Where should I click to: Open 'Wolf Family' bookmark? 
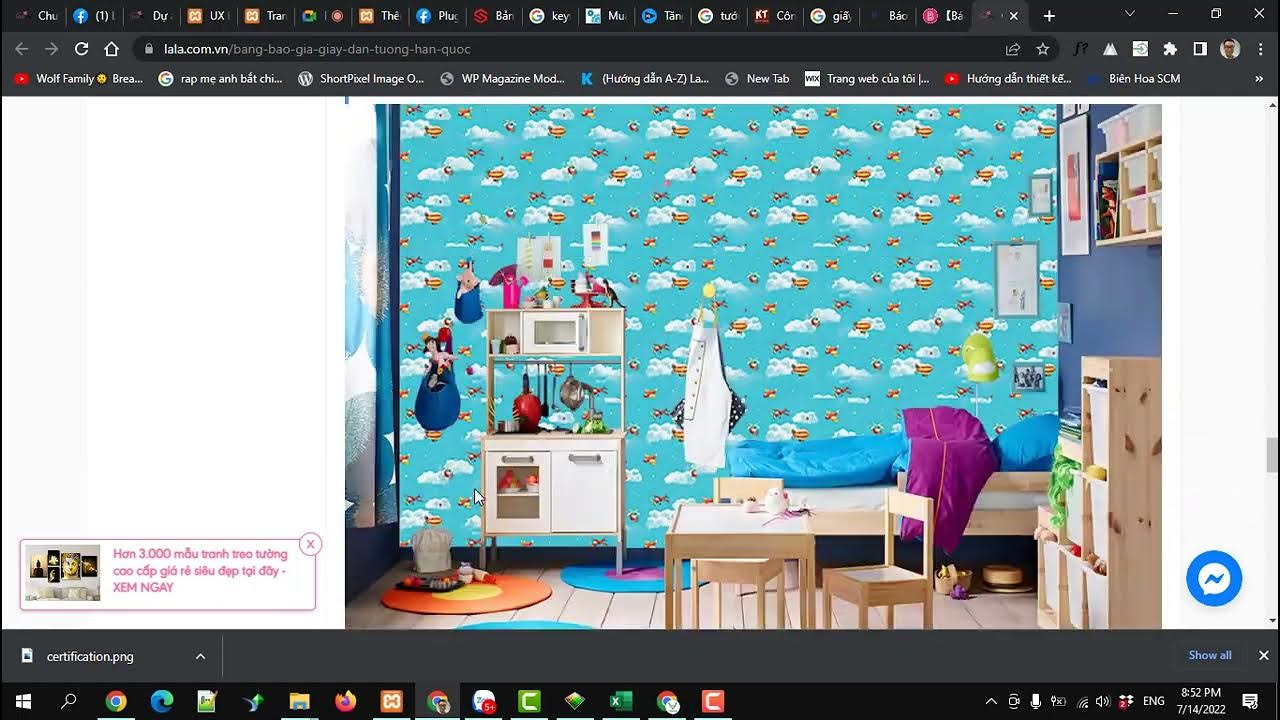(78, 78)
